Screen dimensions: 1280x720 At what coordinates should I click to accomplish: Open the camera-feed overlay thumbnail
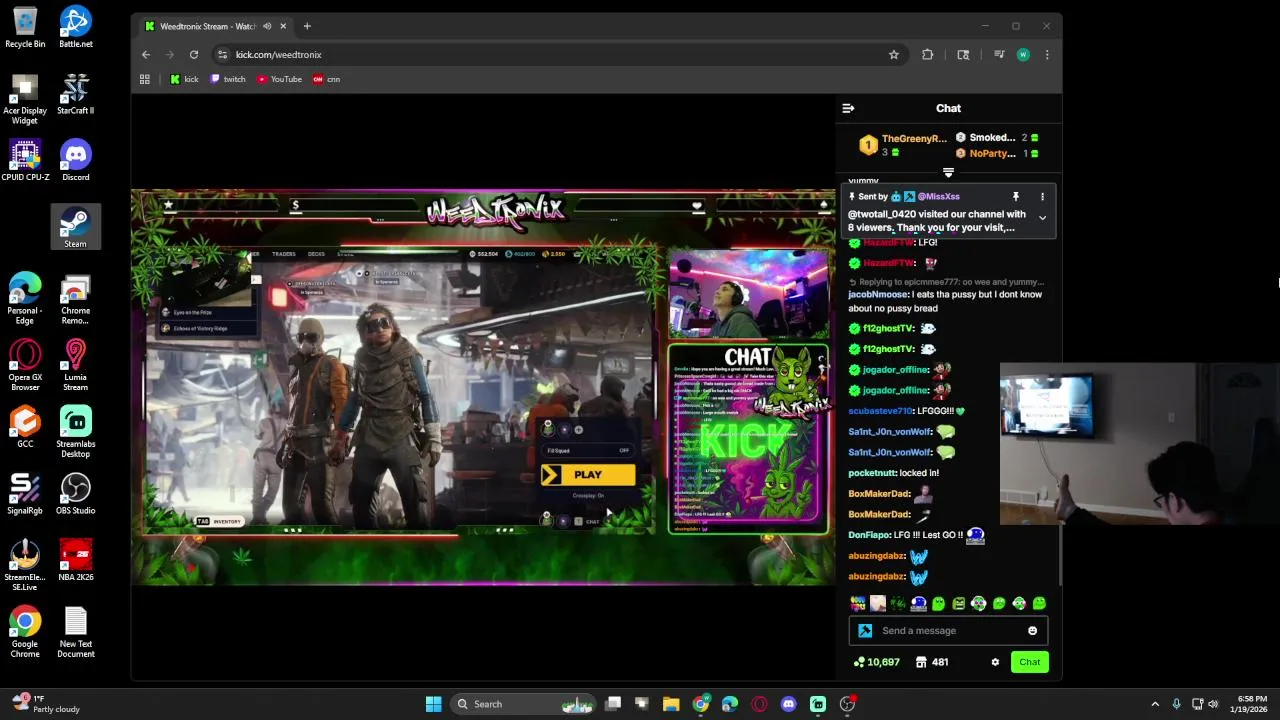[1140, 444]
